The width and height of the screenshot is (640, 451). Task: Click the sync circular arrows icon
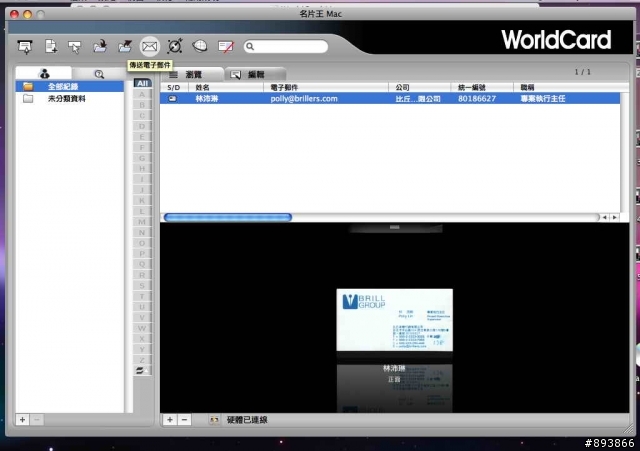point(175,46)
